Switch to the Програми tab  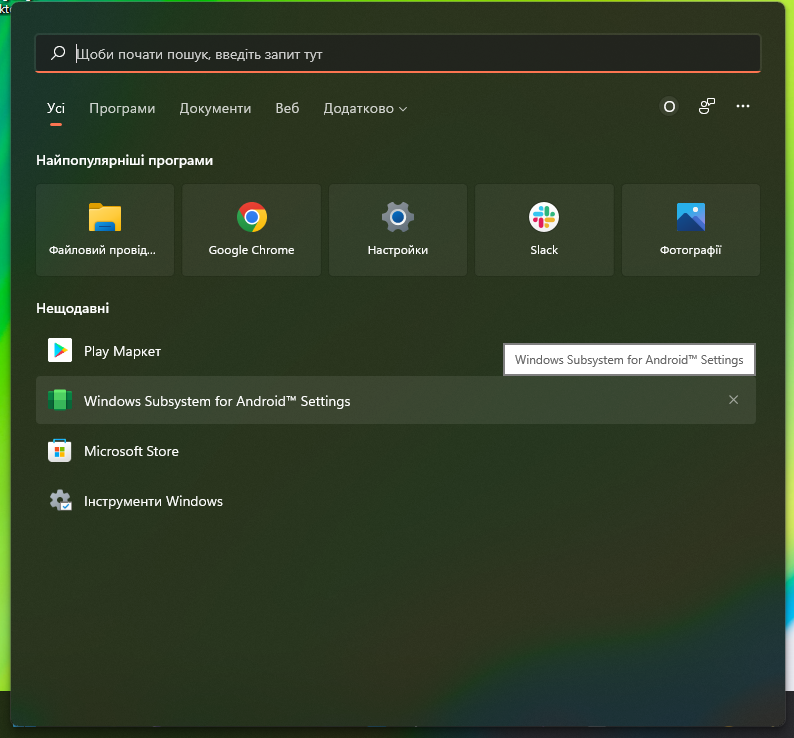pos(122,108)
